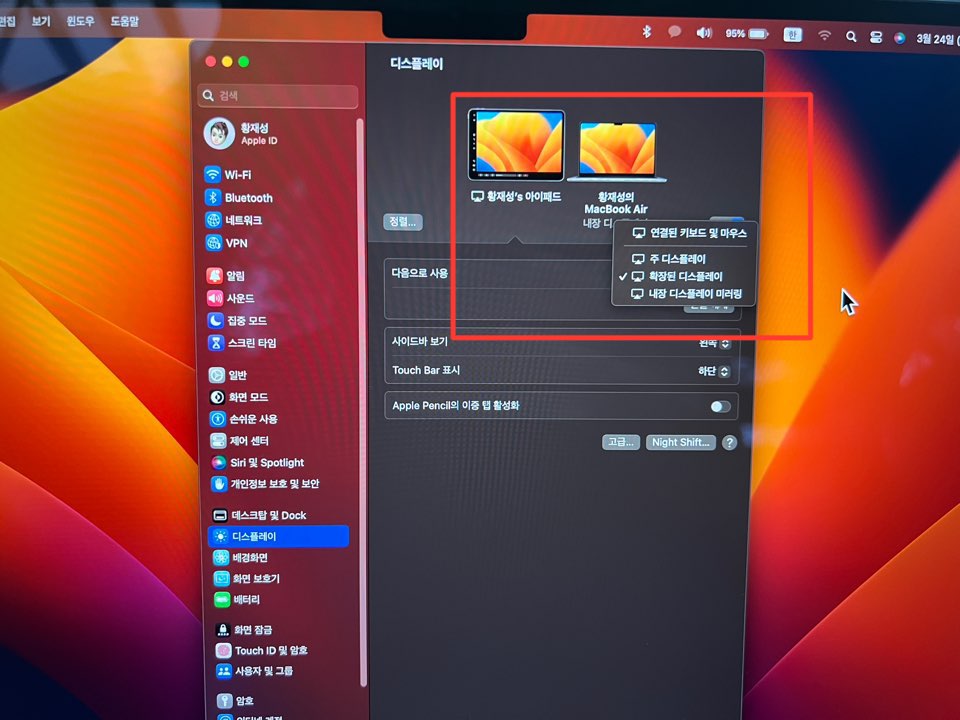Open the 황재성 Apple ID account

(242, 133)
